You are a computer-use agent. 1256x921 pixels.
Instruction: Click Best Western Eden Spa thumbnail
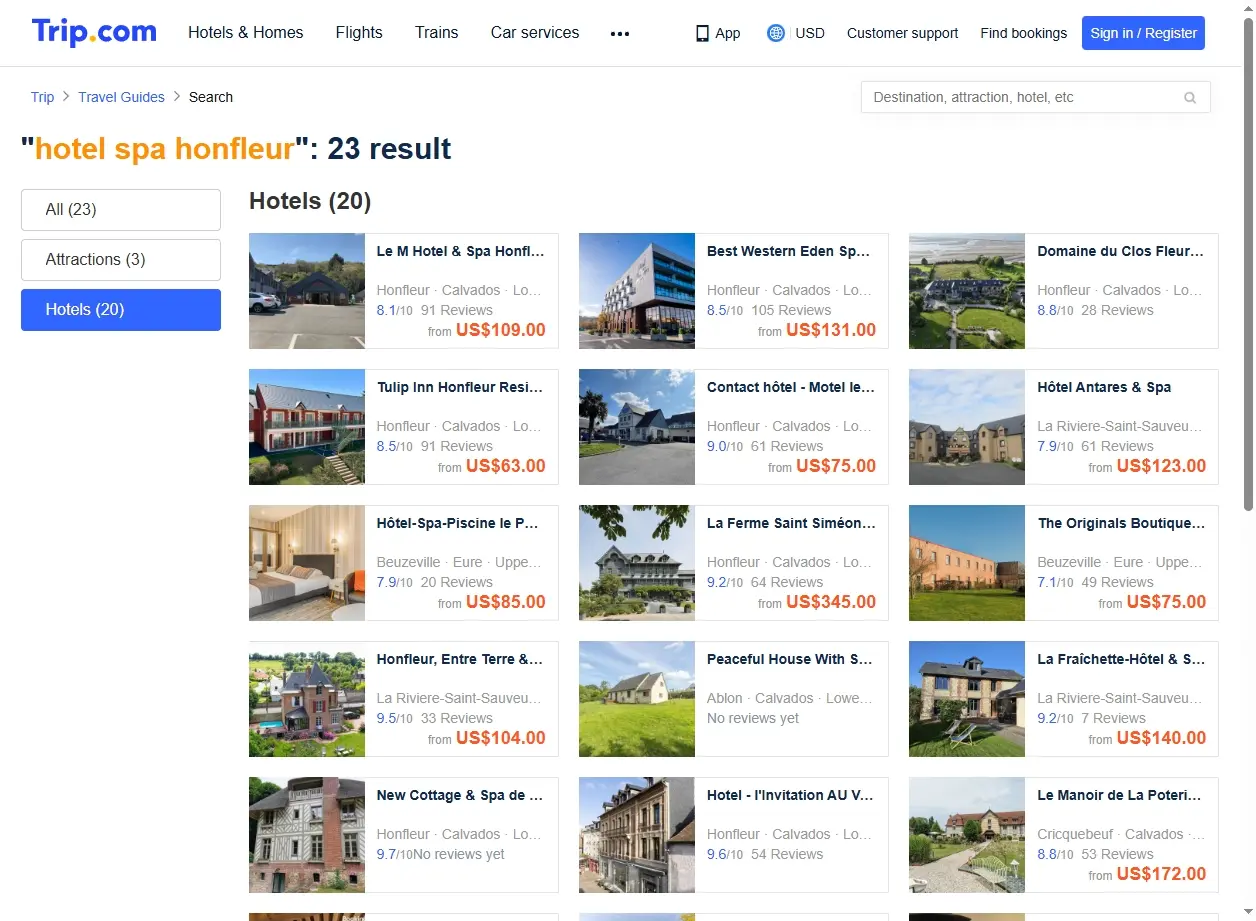(x=637, y=291)
